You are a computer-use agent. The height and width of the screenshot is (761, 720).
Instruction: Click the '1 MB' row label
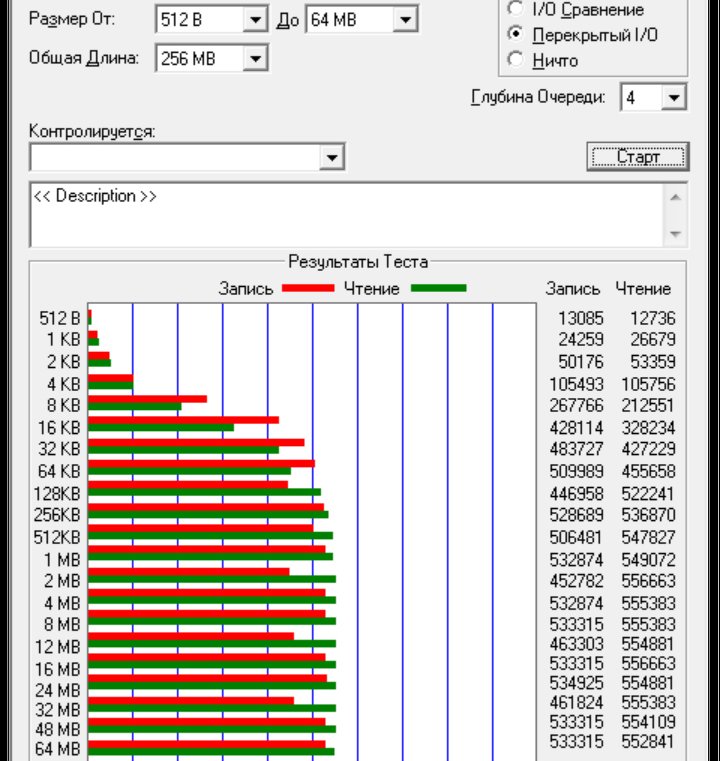[x=62, y=560]
